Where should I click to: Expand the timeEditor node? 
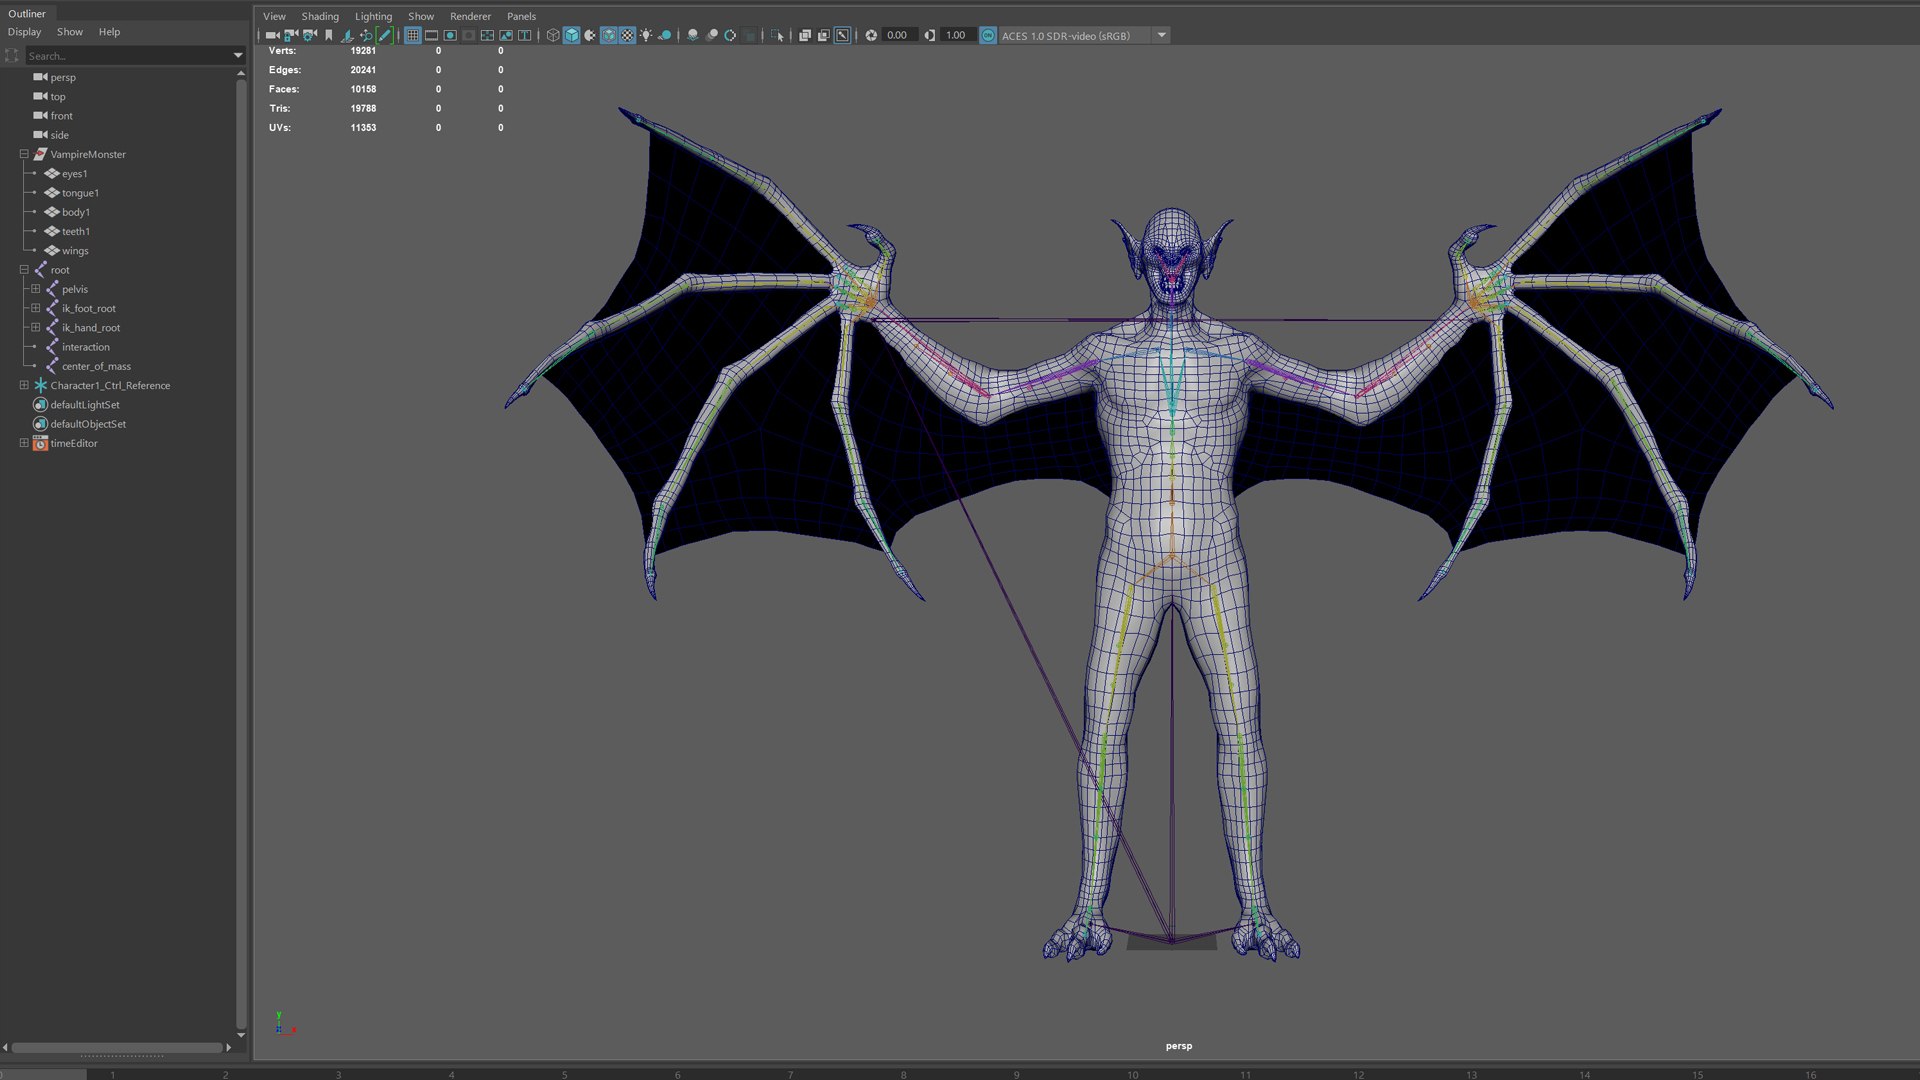tap(24, 443)
